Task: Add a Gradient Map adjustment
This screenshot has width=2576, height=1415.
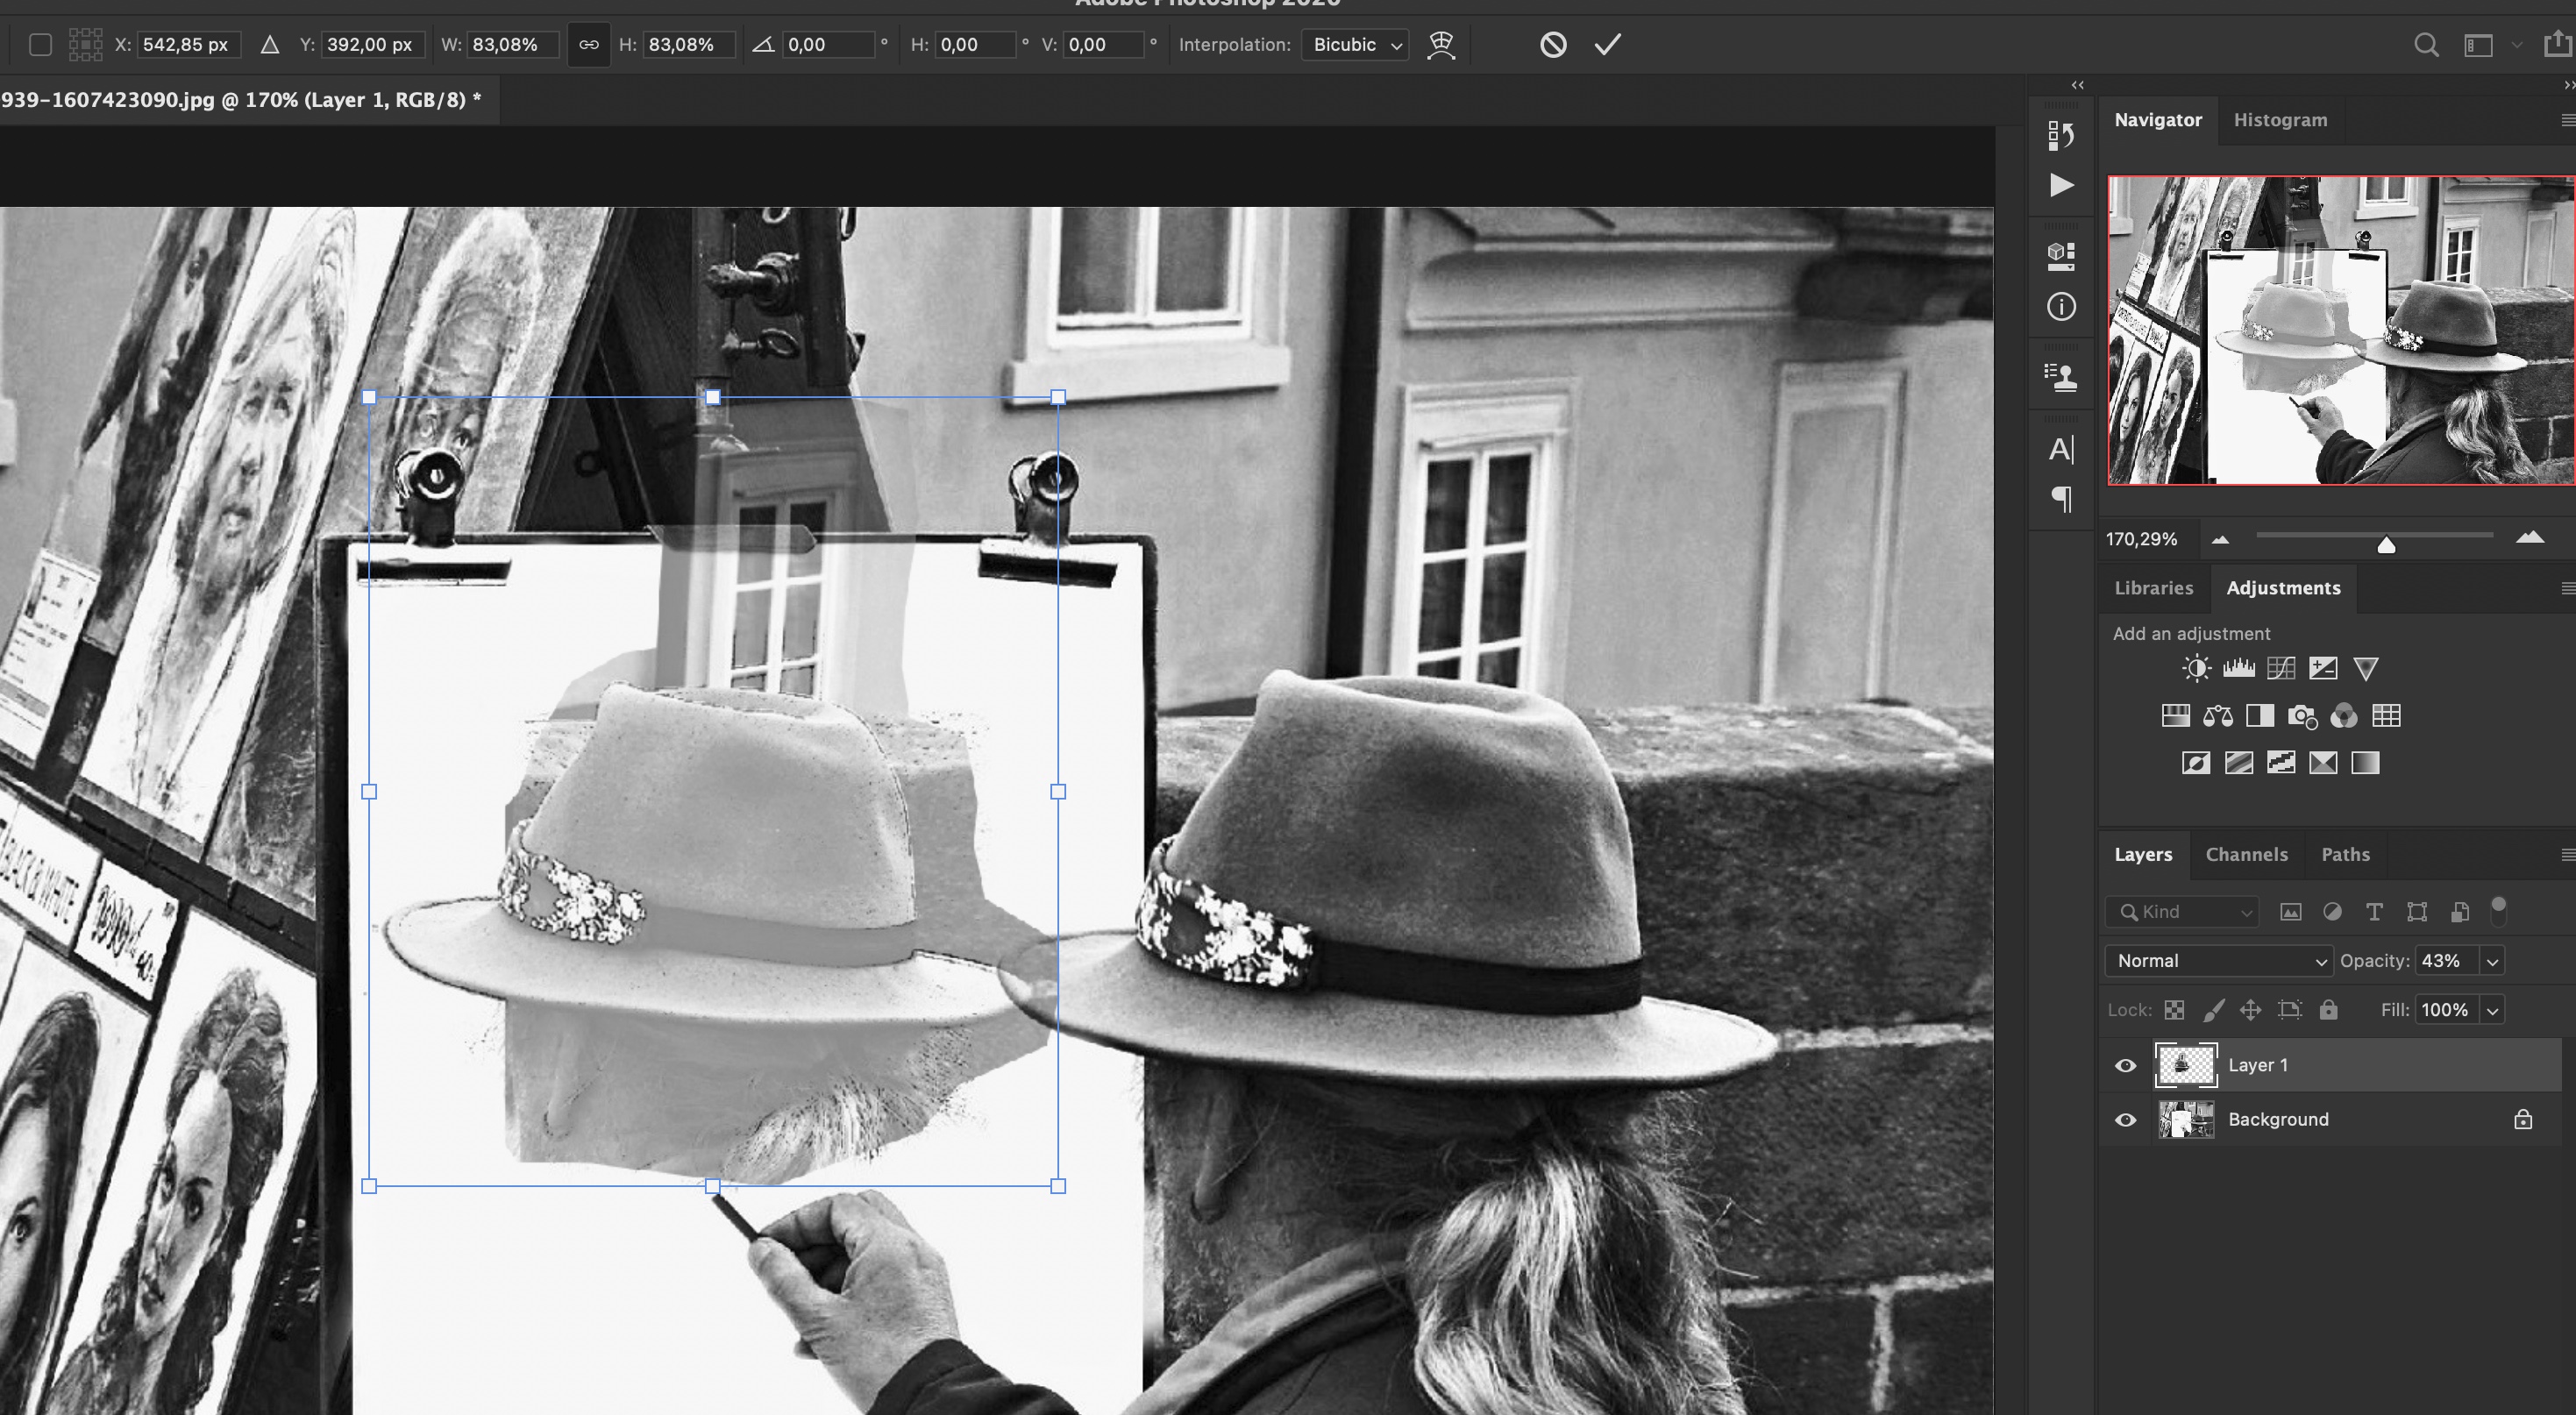Action: tap(2365, 763)
